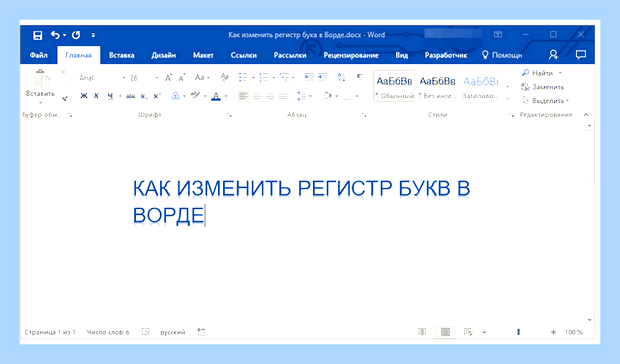The image size is (620, 364).
Task: Increase font size with larger A icon
Action: coord(168,77)
